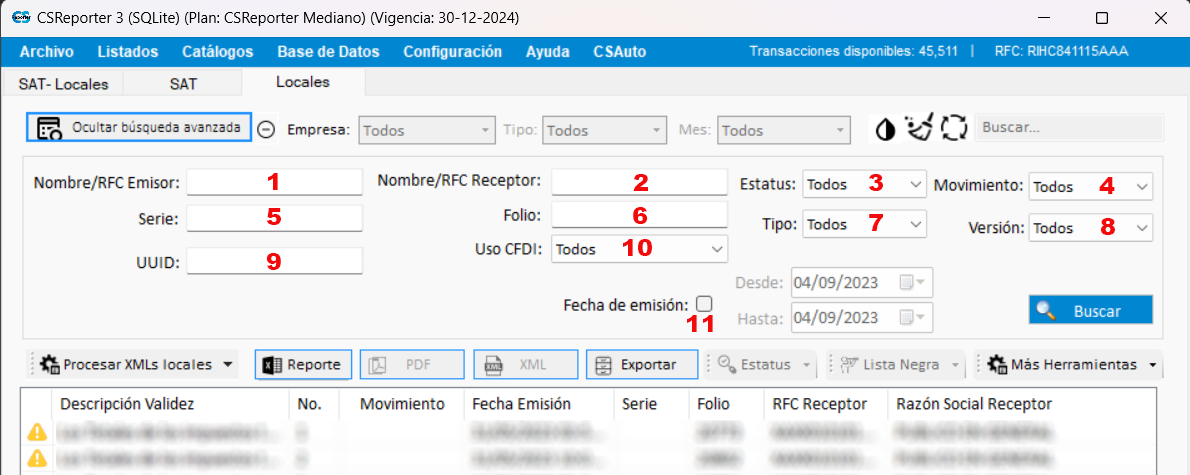Click the UUID input field

pos(275,261)
